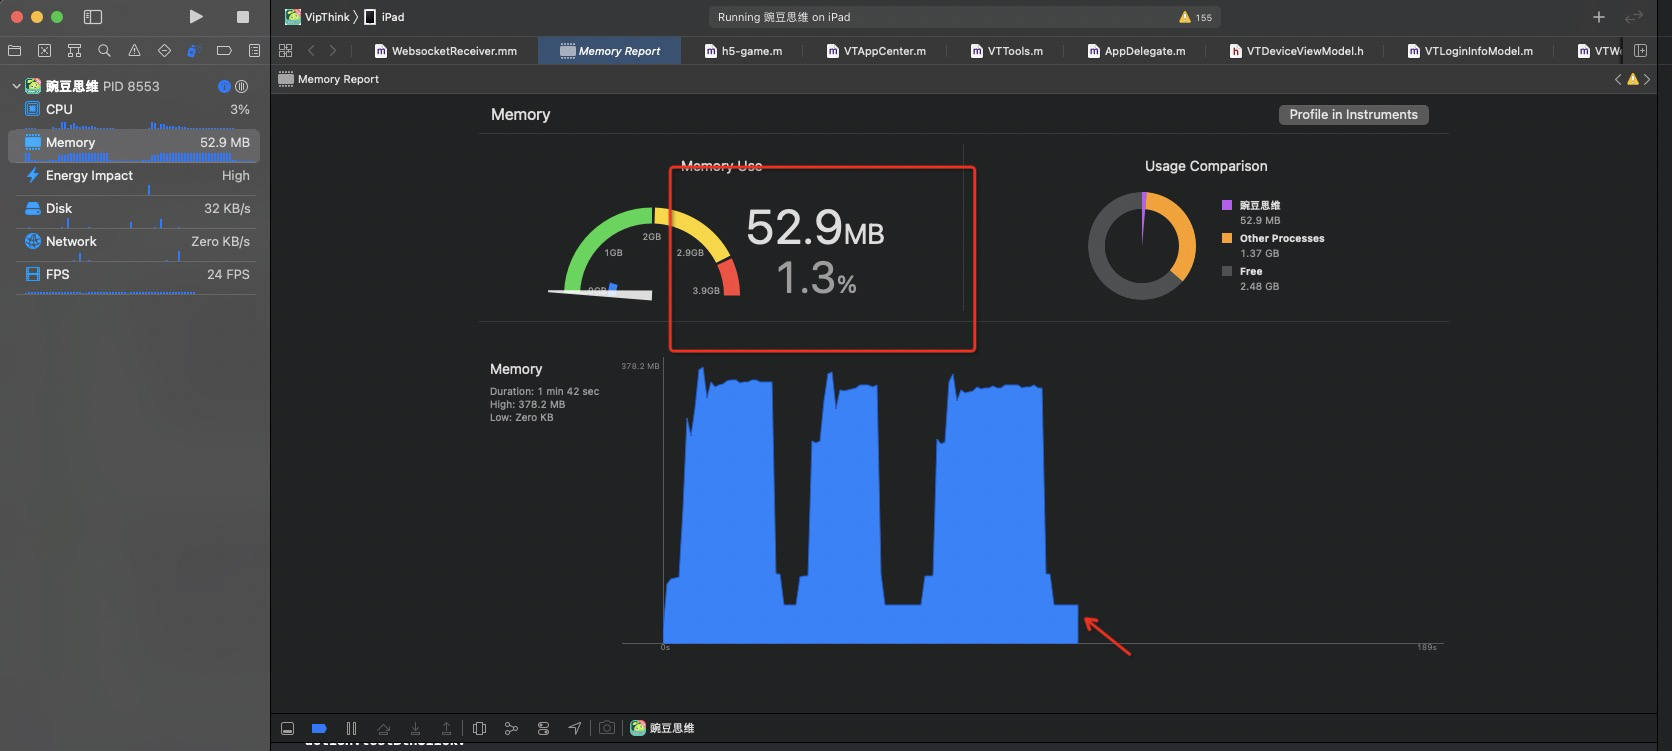1672x751 pixels.
Task: Open the Test navigator diamond icon
Action: tap(164, 50)
